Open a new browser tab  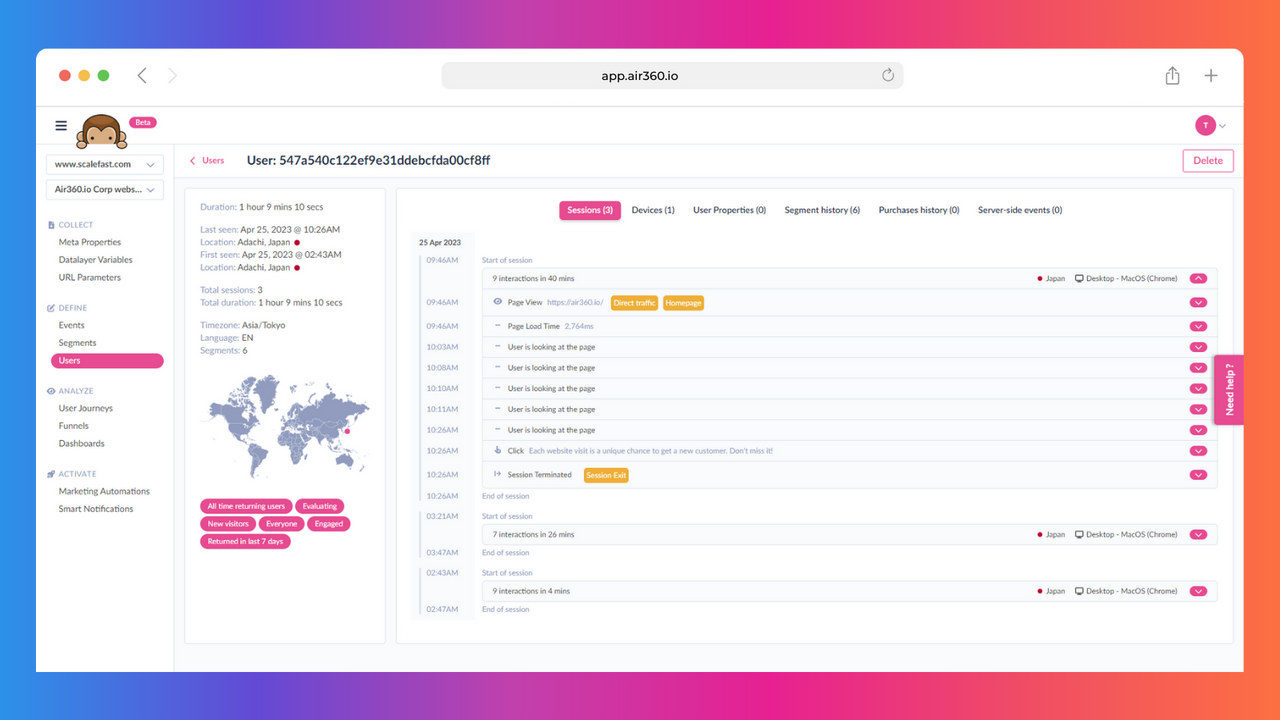click(x=1211, y=75)
